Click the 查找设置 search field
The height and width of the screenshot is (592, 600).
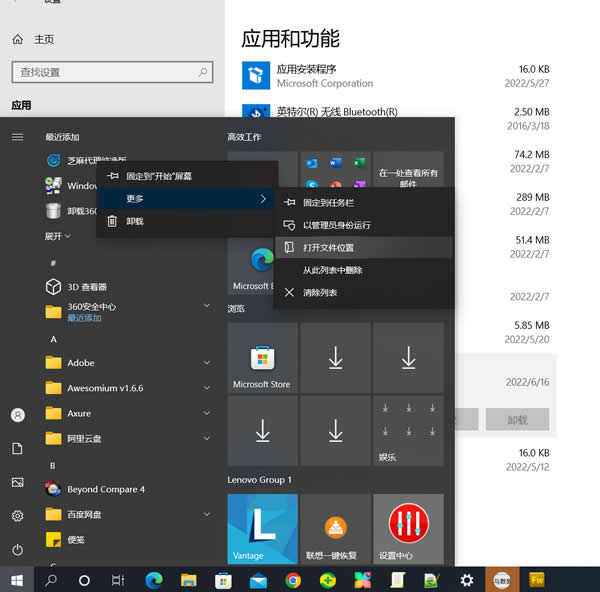(112, 72)
